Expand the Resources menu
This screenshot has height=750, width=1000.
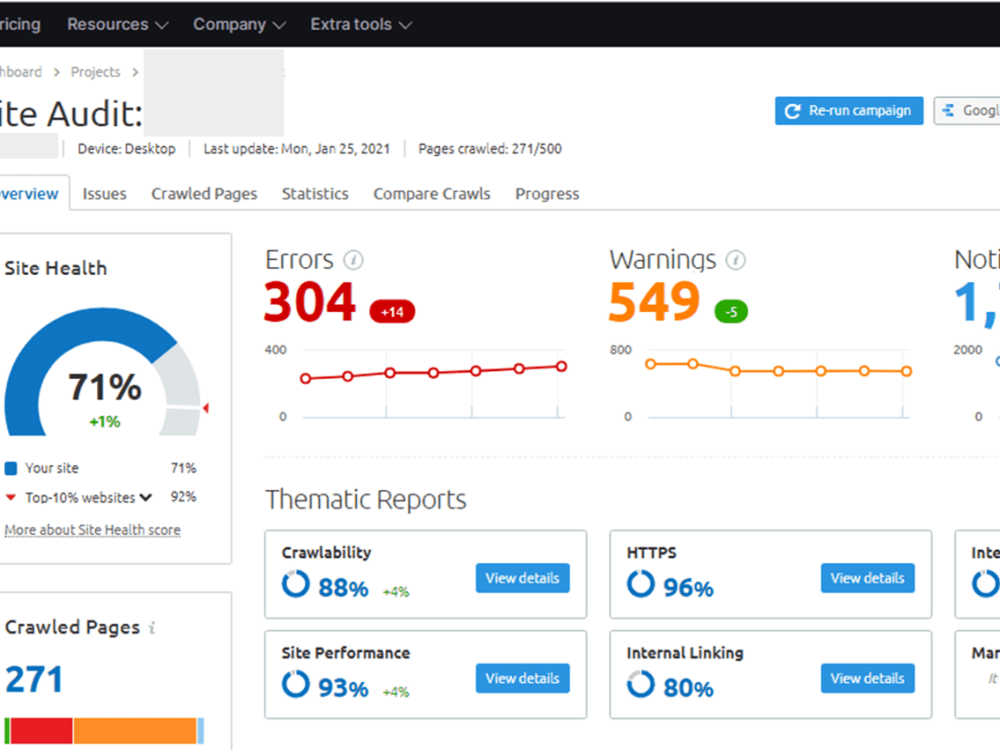[x=117, y=24]
